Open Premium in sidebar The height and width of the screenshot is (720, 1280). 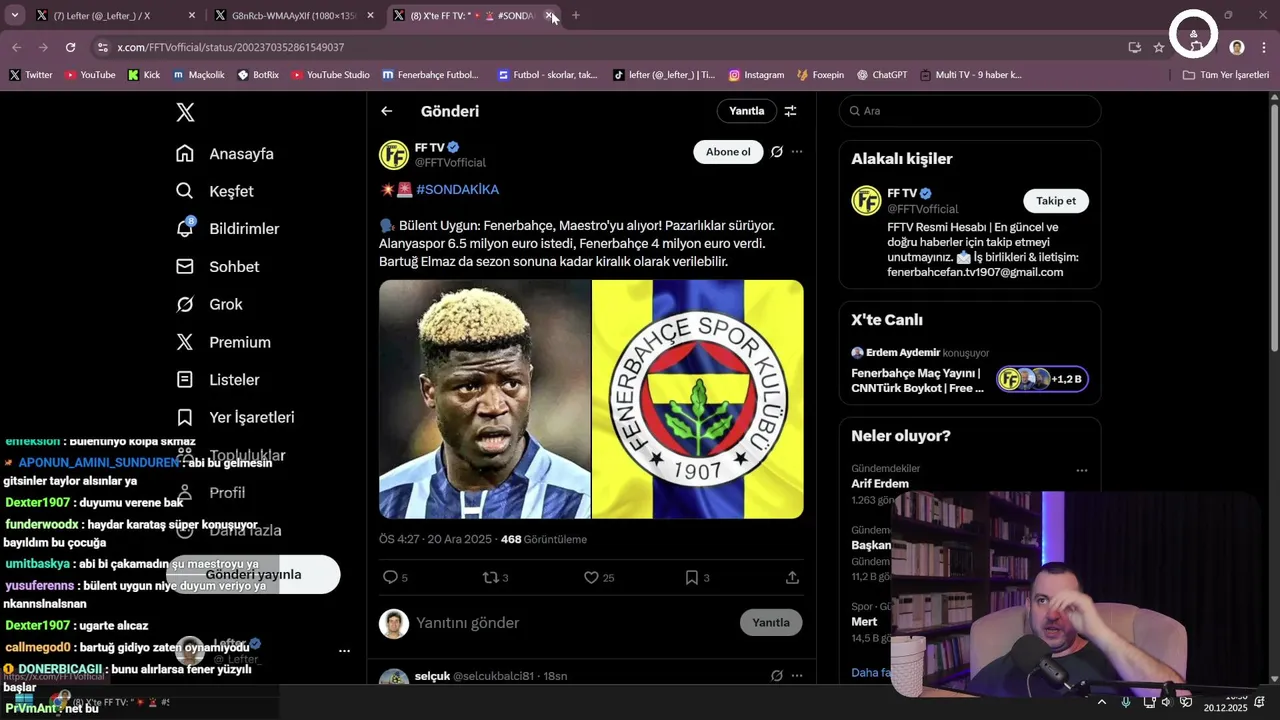223,342
